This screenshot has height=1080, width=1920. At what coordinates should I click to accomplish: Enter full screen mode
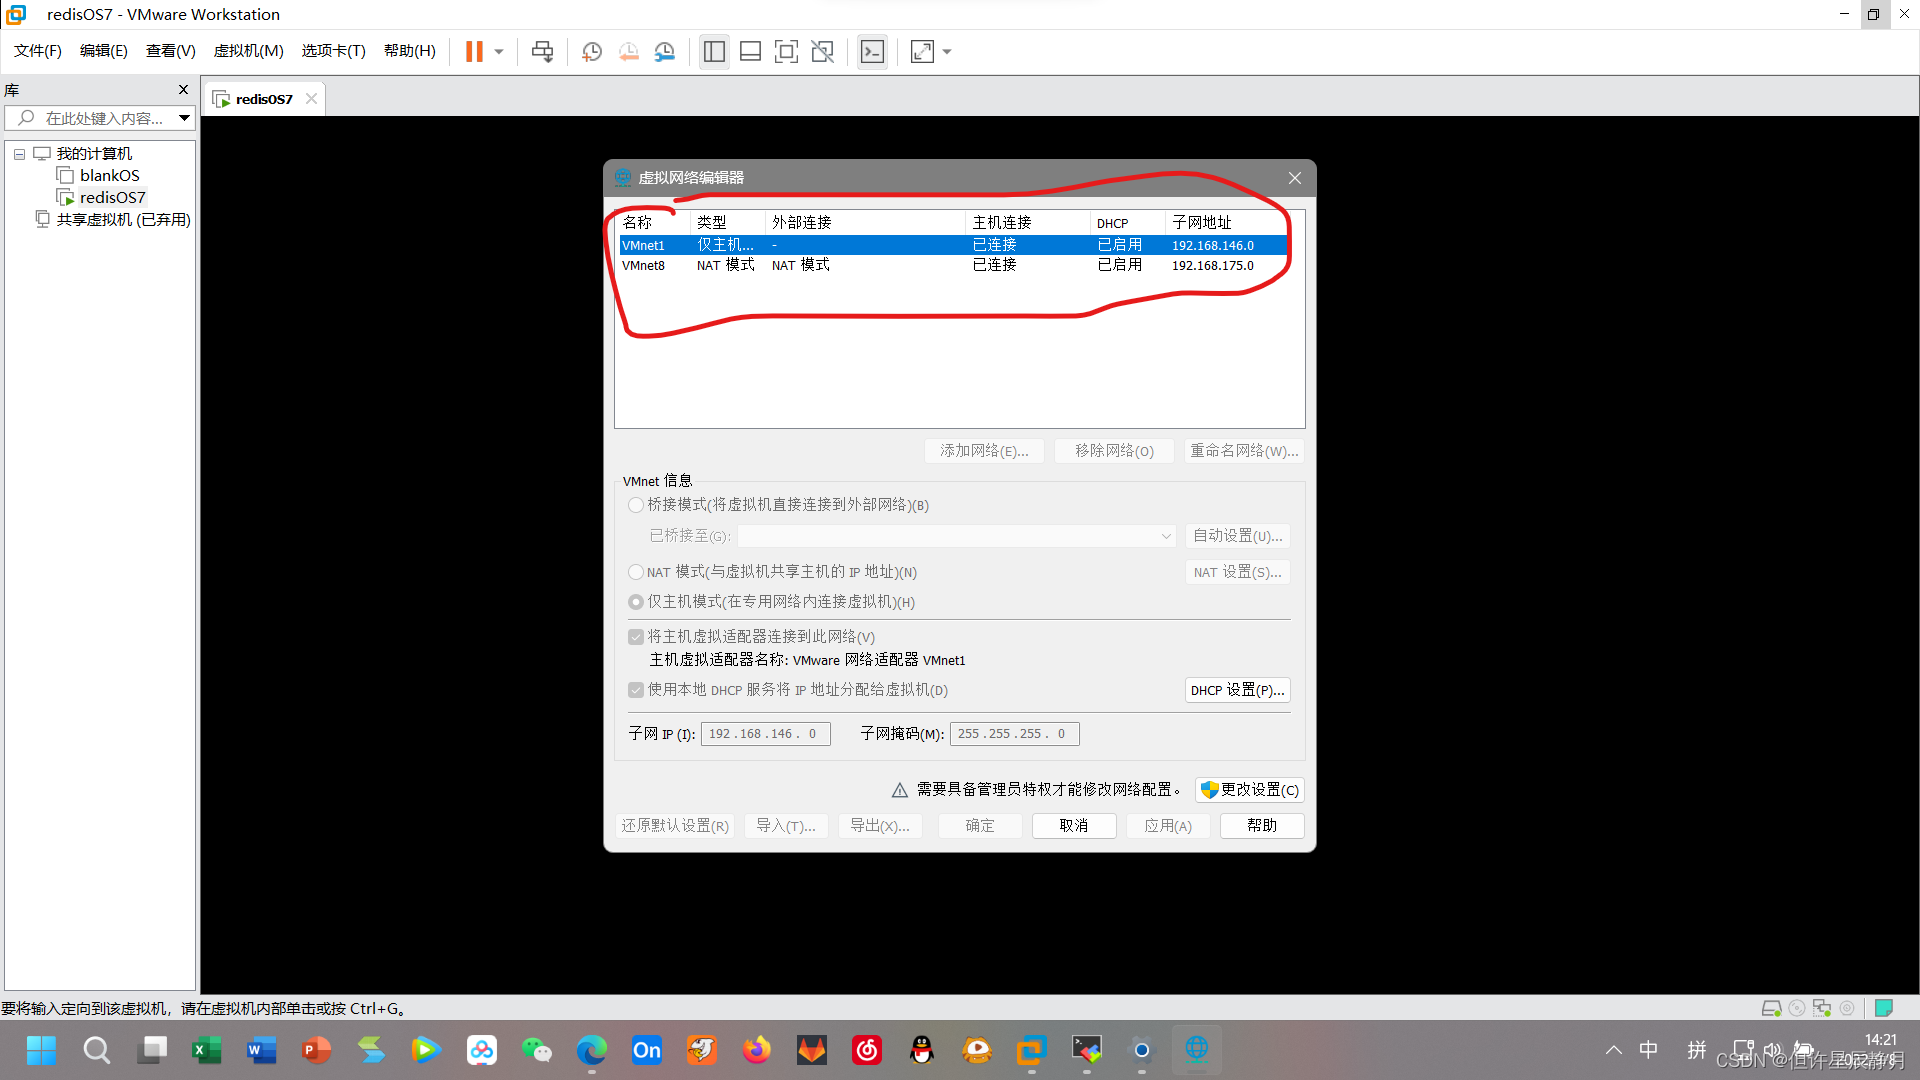pyautogui.click(x=786, y=51)
